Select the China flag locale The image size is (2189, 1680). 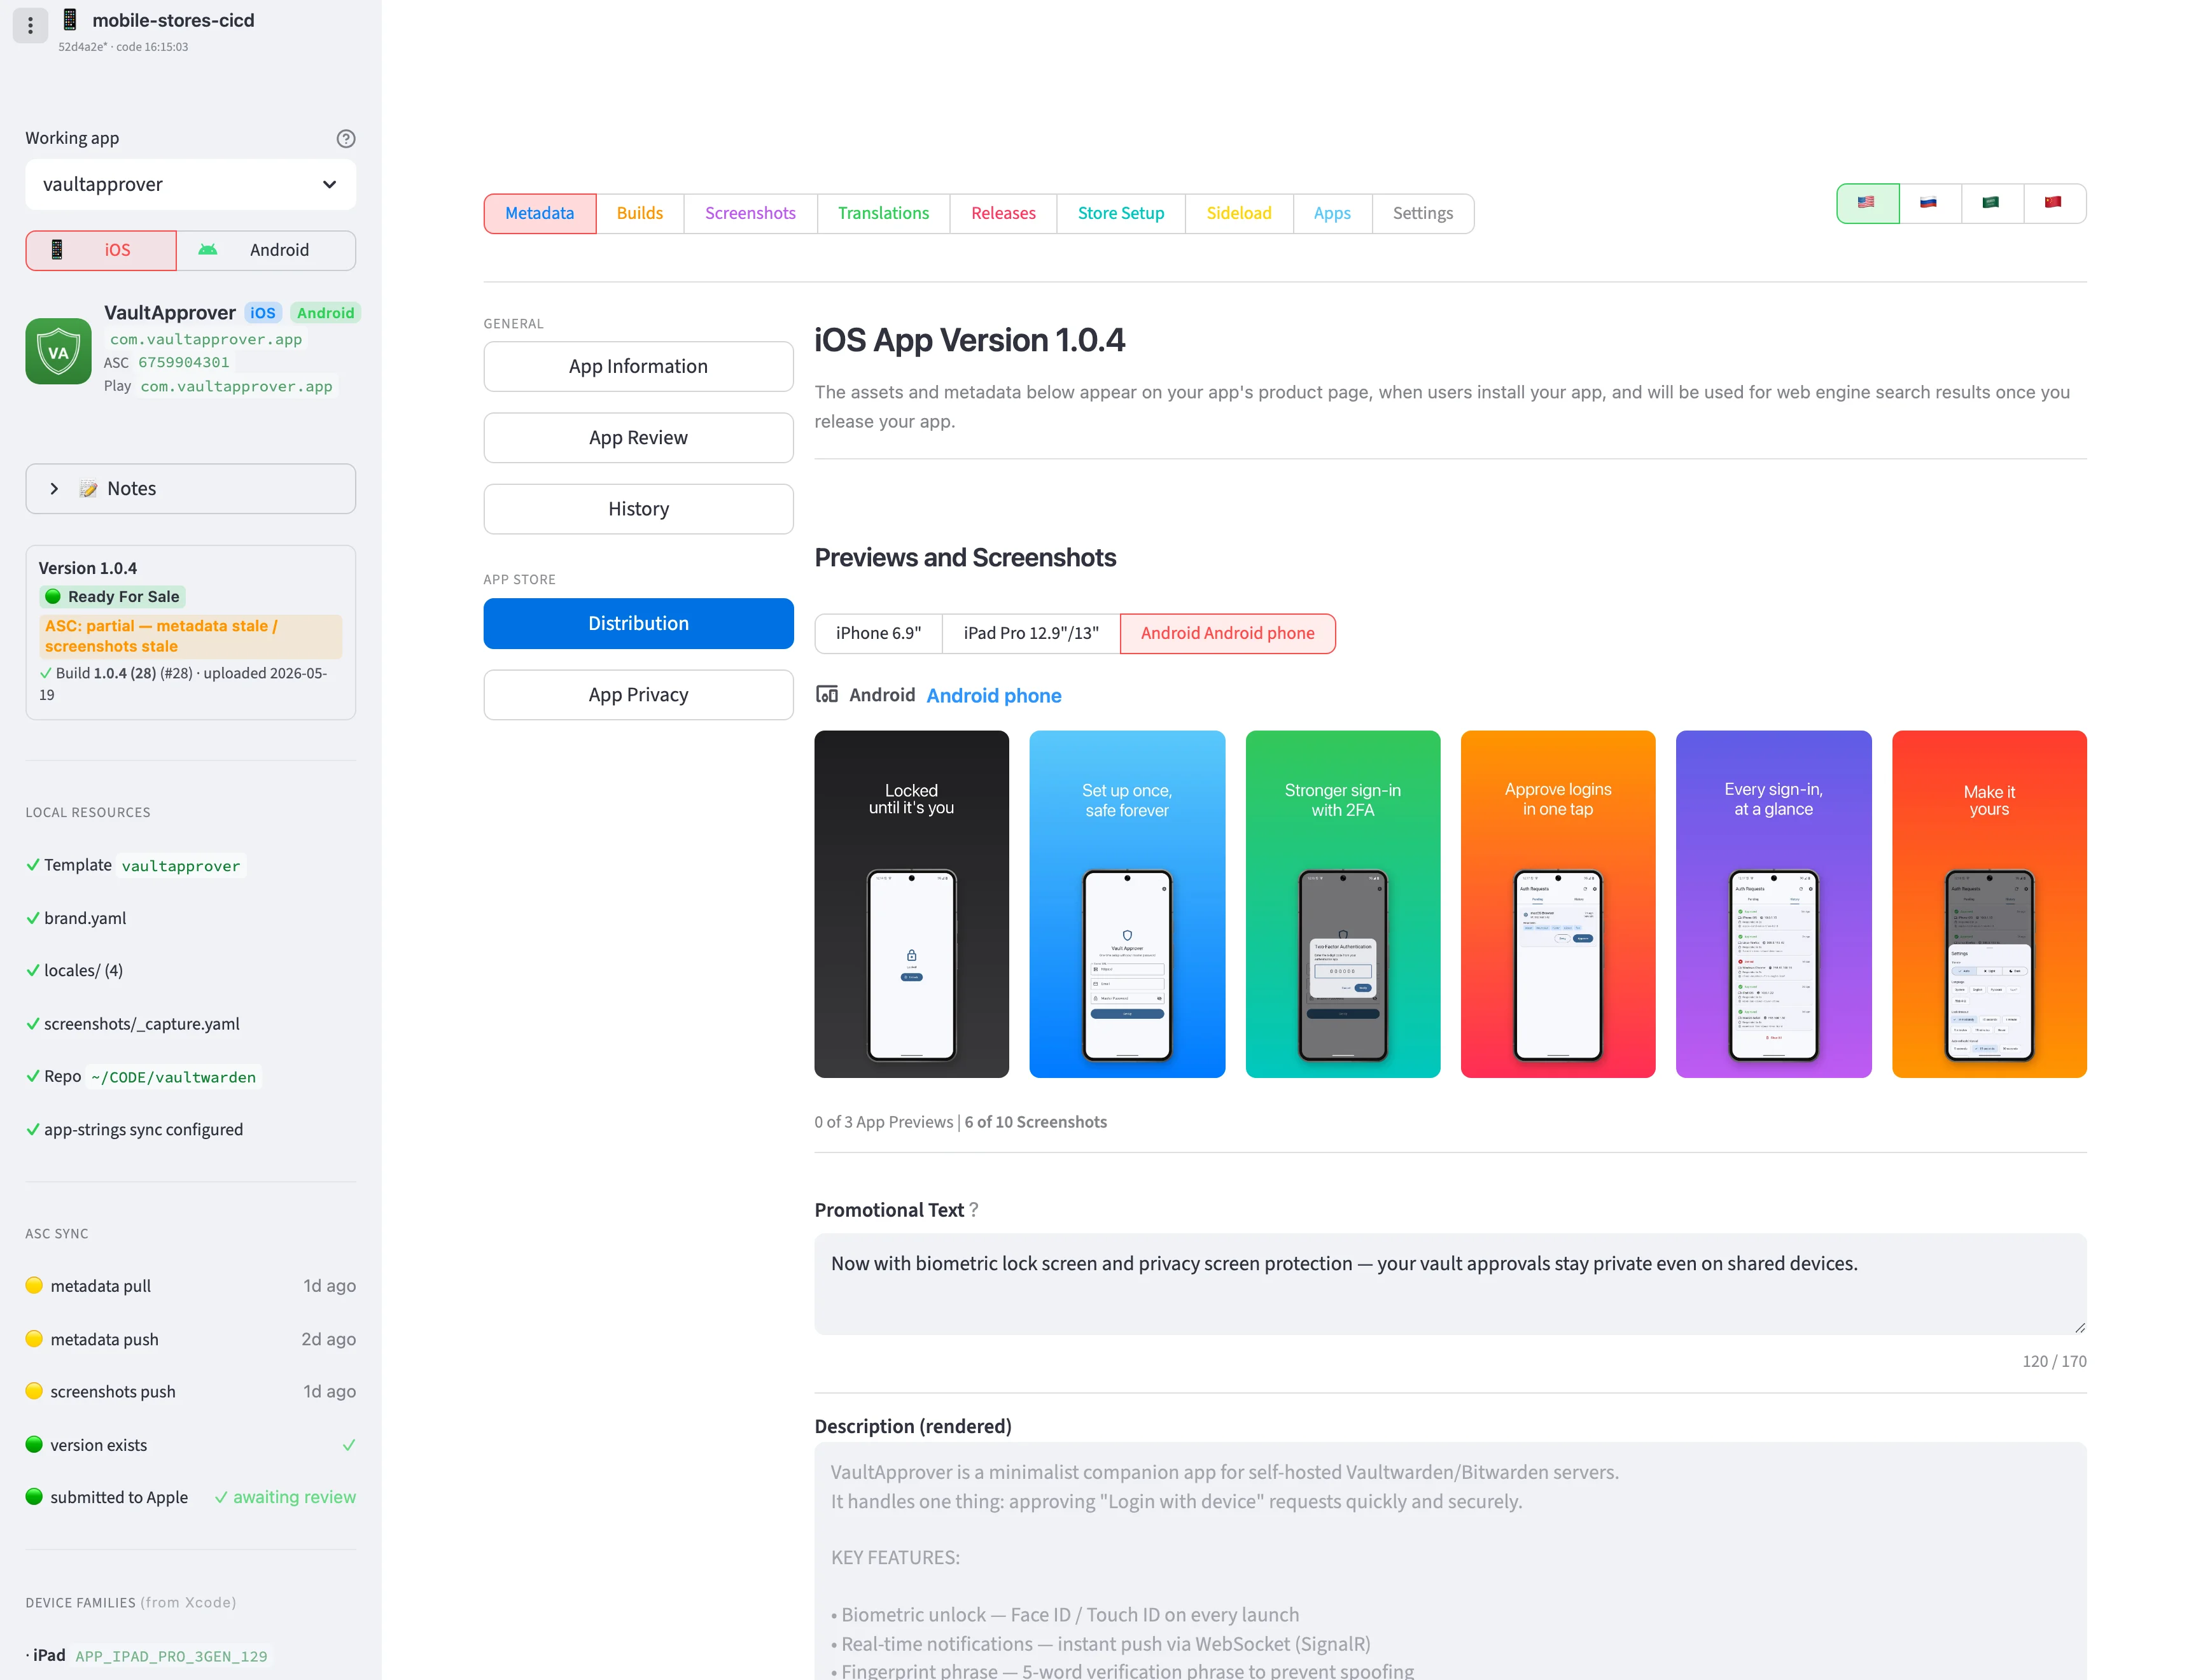(x=2054, y=203)
